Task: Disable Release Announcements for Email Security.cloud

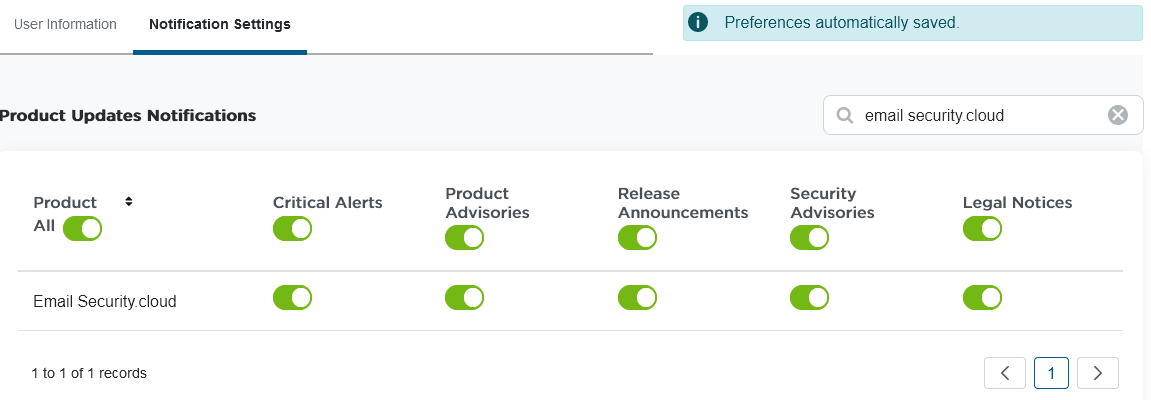Action: 638,297
